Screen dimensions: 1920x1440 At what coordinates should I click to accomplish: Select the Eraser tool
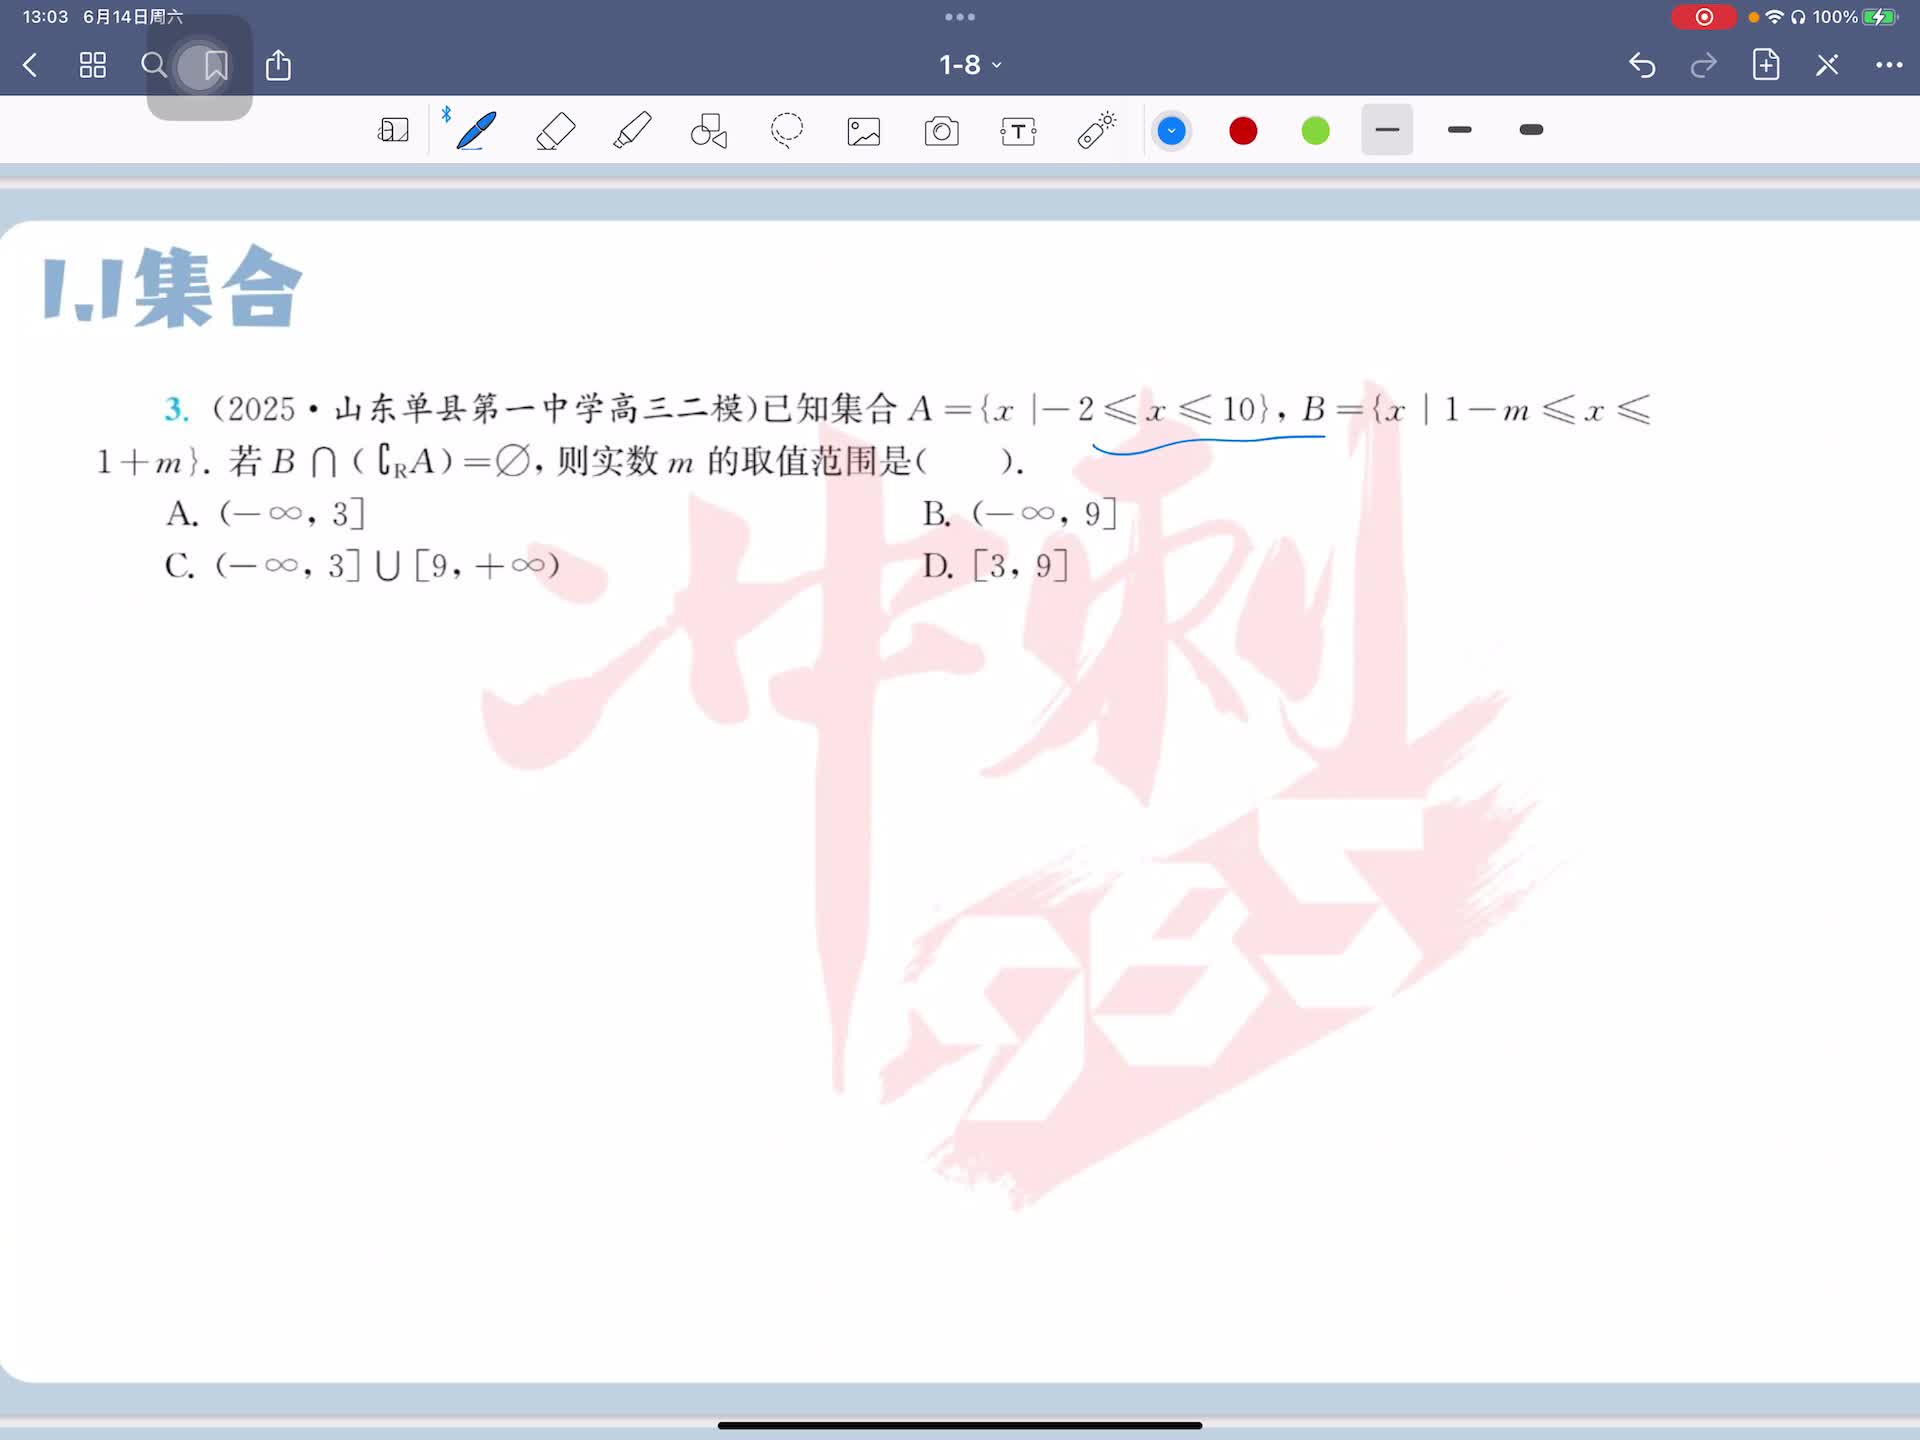pyautogui.click(x=555, y=131)
